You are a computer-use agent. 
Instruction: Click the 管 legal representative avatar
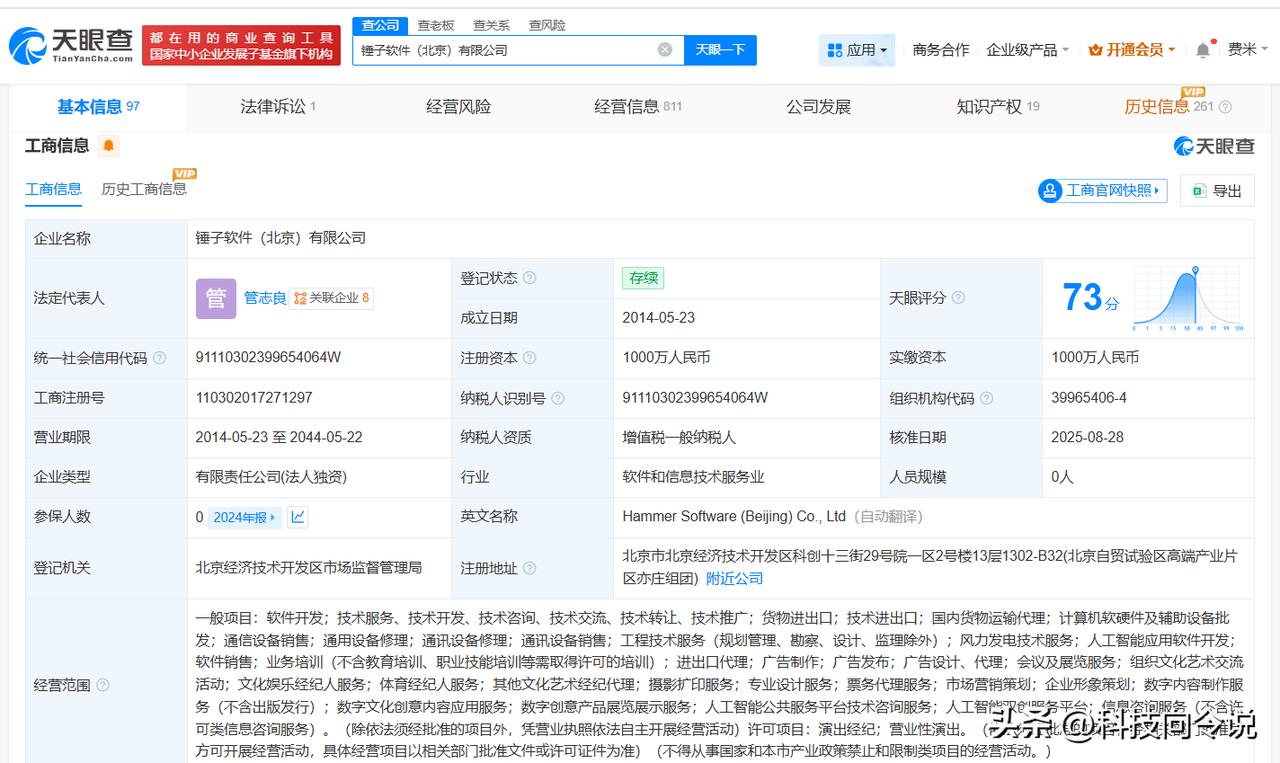click(216, 298)
